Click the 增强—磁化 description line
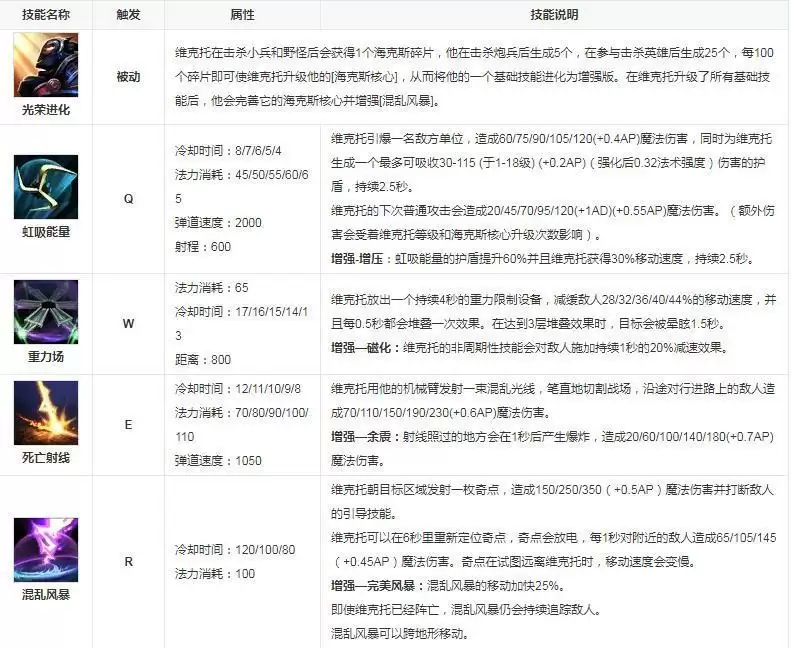The height and width of the screenshot is (648, 792). (530, 347)
